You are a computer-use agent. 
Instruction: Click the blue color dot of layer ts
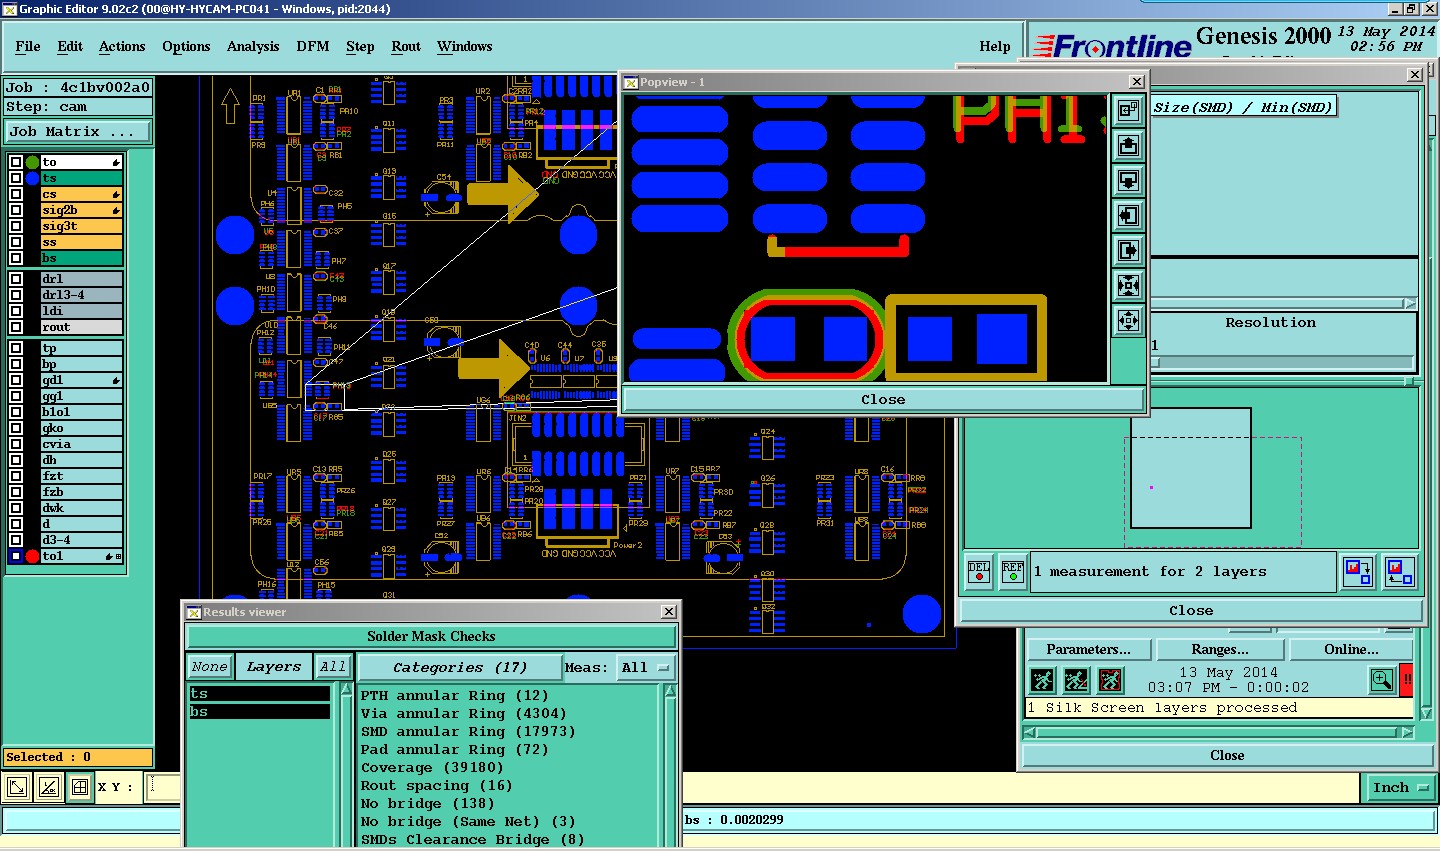[x=32, y=178]
